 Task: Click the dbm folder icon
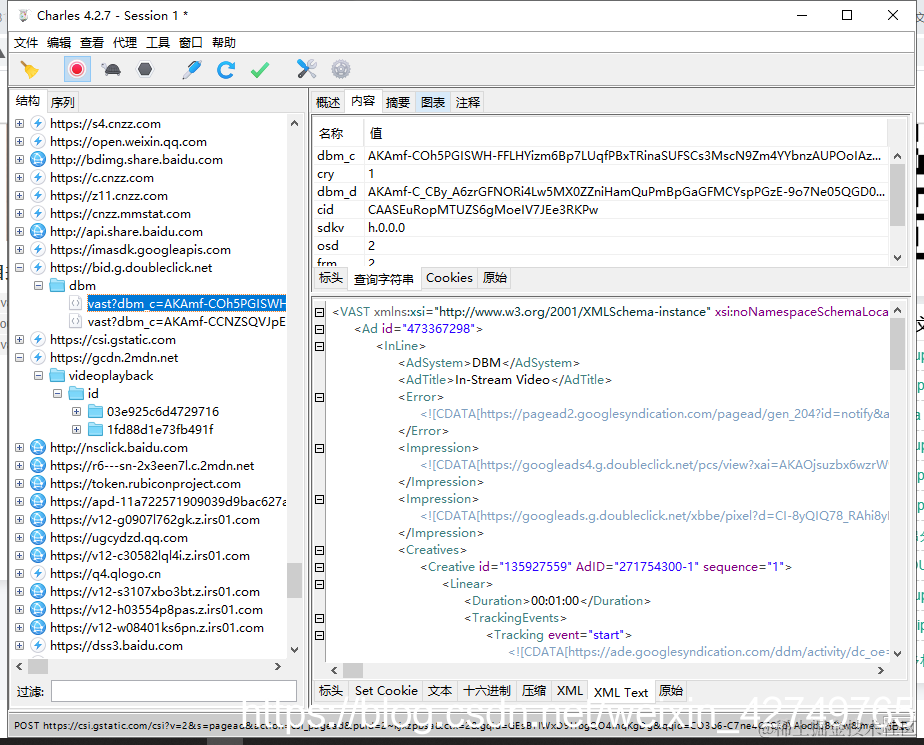click(57, 285)
